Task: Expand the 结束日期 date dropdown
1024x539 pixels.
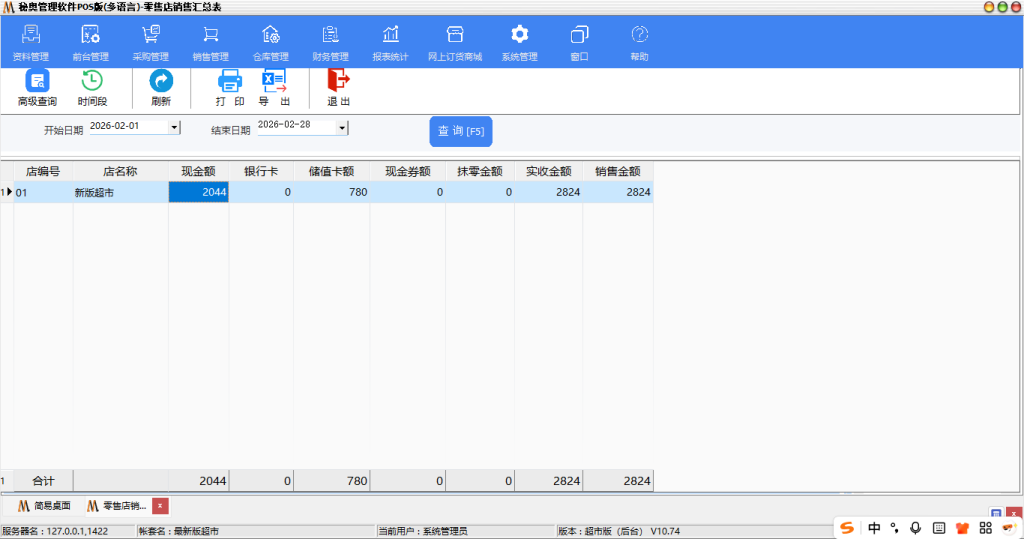Action: tap(342, 128)
